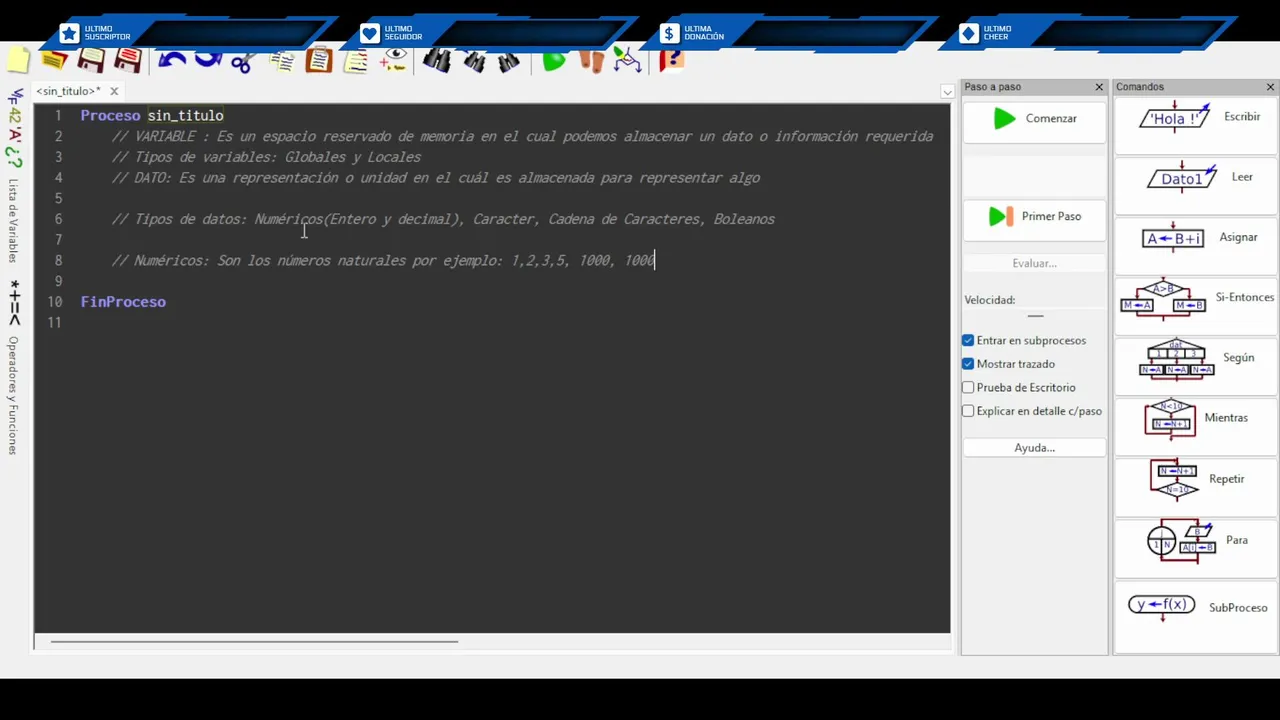
Task: Click the 'FinProceso' keyword on line 10
Action: [x=123, y=301]
